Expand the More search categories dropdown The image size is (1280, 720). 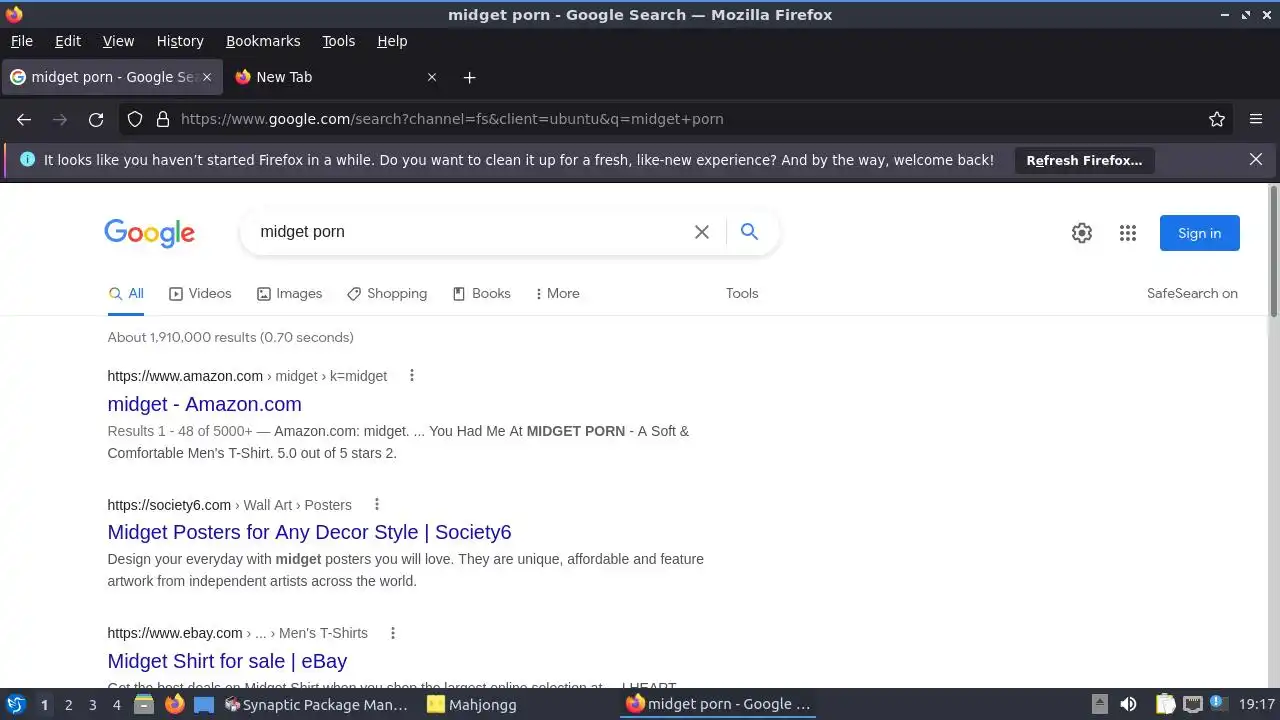pyautogui.click(x=557, y=293)
